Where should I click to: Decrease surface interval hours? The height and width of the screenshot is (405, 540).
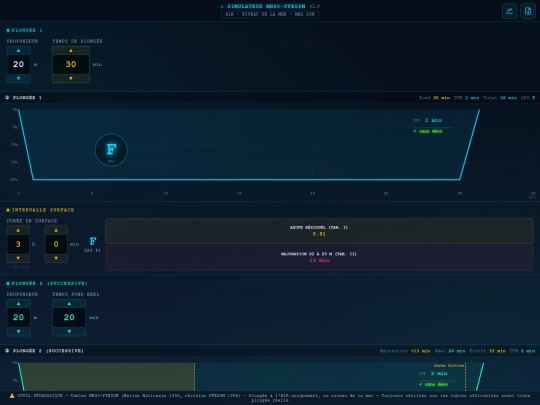18,258
